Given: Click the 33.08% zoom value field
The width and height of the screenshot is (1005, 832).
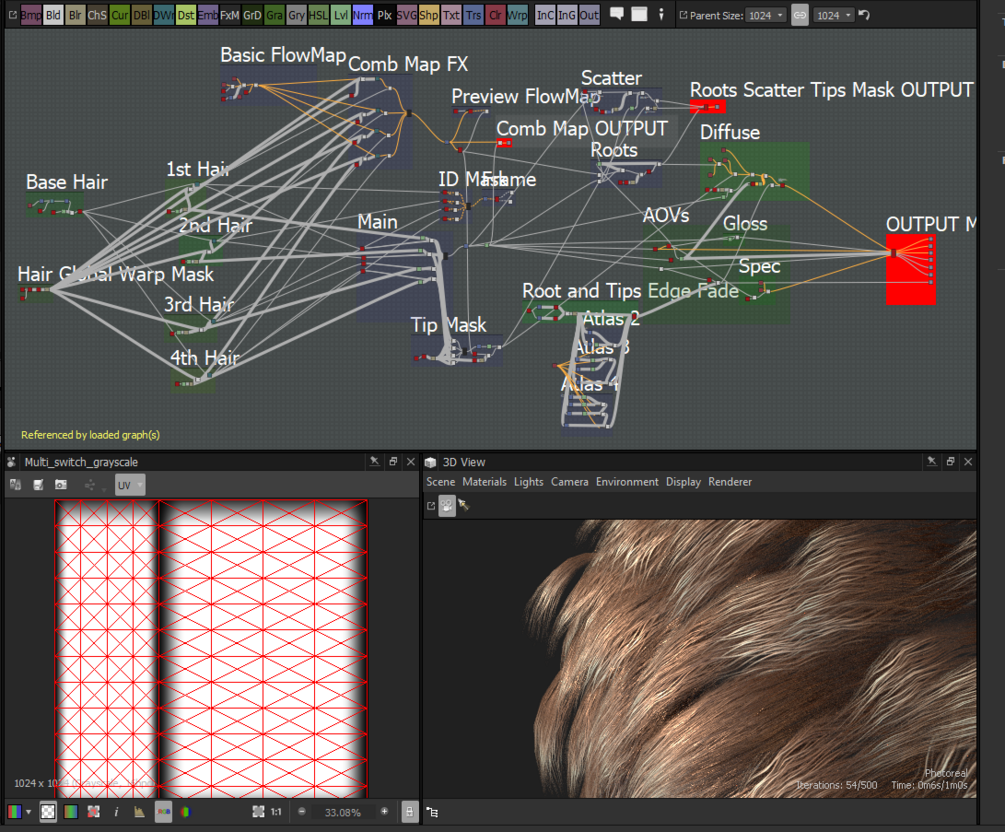Looking at the screenshot, I should point(343,812).
